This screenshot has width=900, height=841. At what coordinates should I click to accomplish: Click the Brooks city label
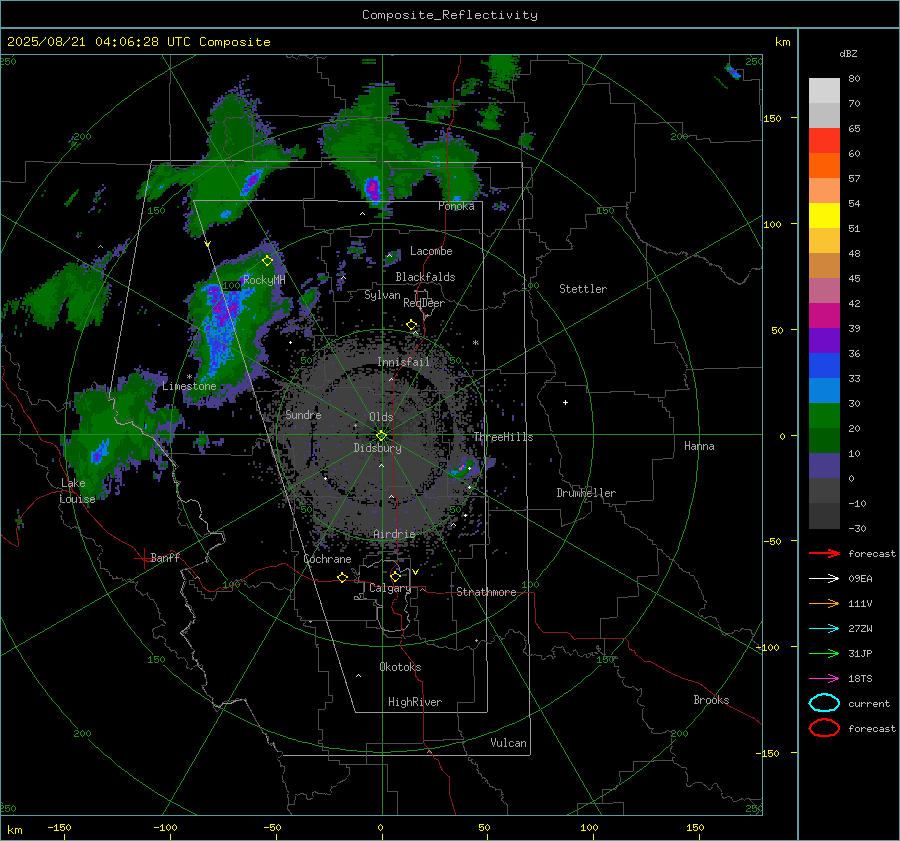[x=711, y=700]
